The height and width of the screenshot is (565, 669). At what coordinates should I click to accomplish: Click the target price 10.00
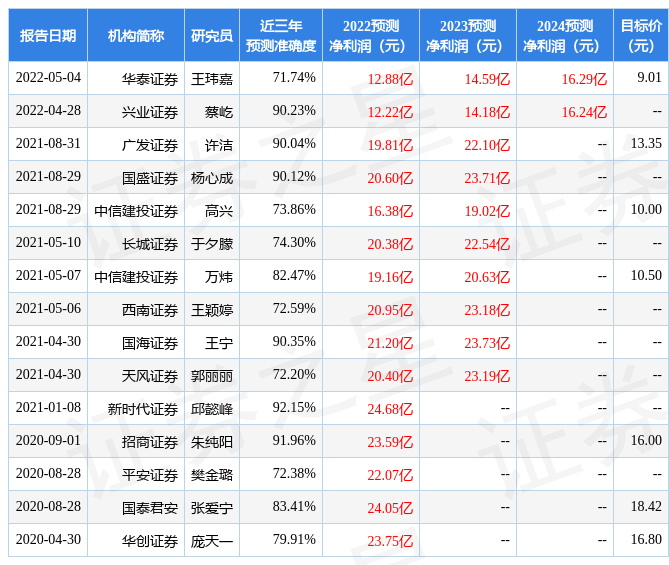[646, 210]
